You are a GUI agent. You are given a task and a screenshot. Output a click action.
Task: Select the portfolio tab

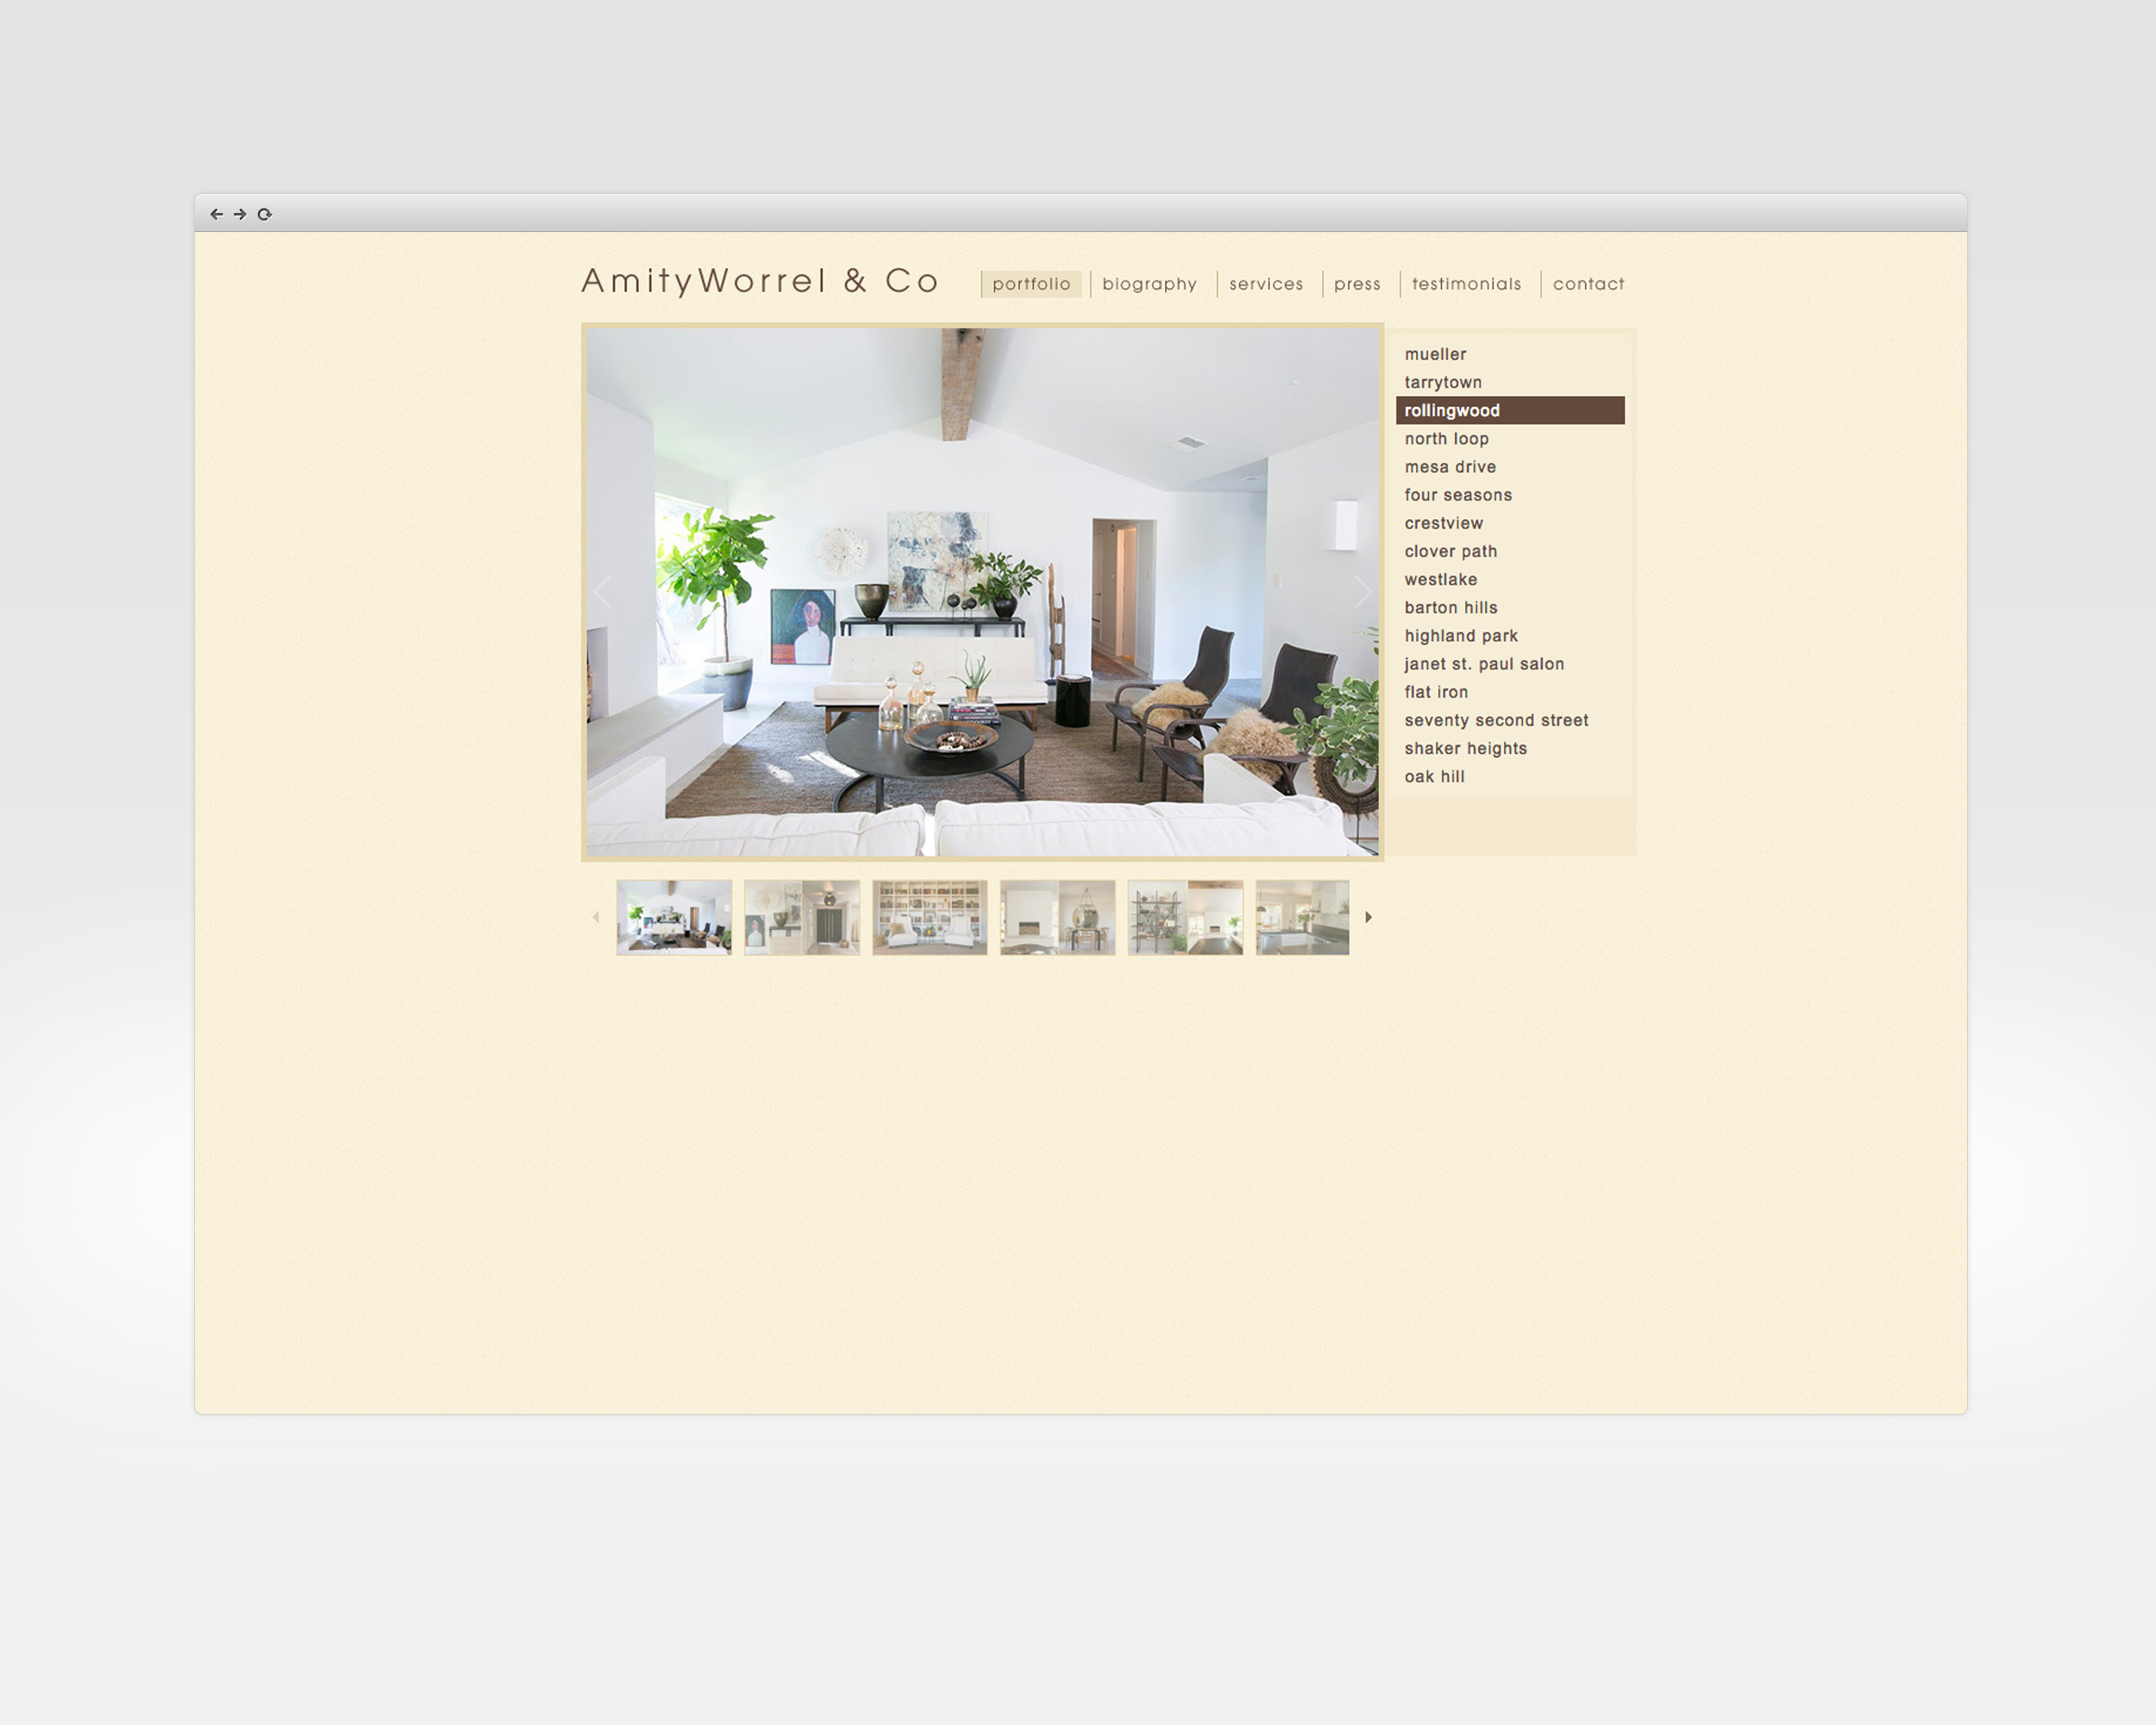coord(1031,284)
